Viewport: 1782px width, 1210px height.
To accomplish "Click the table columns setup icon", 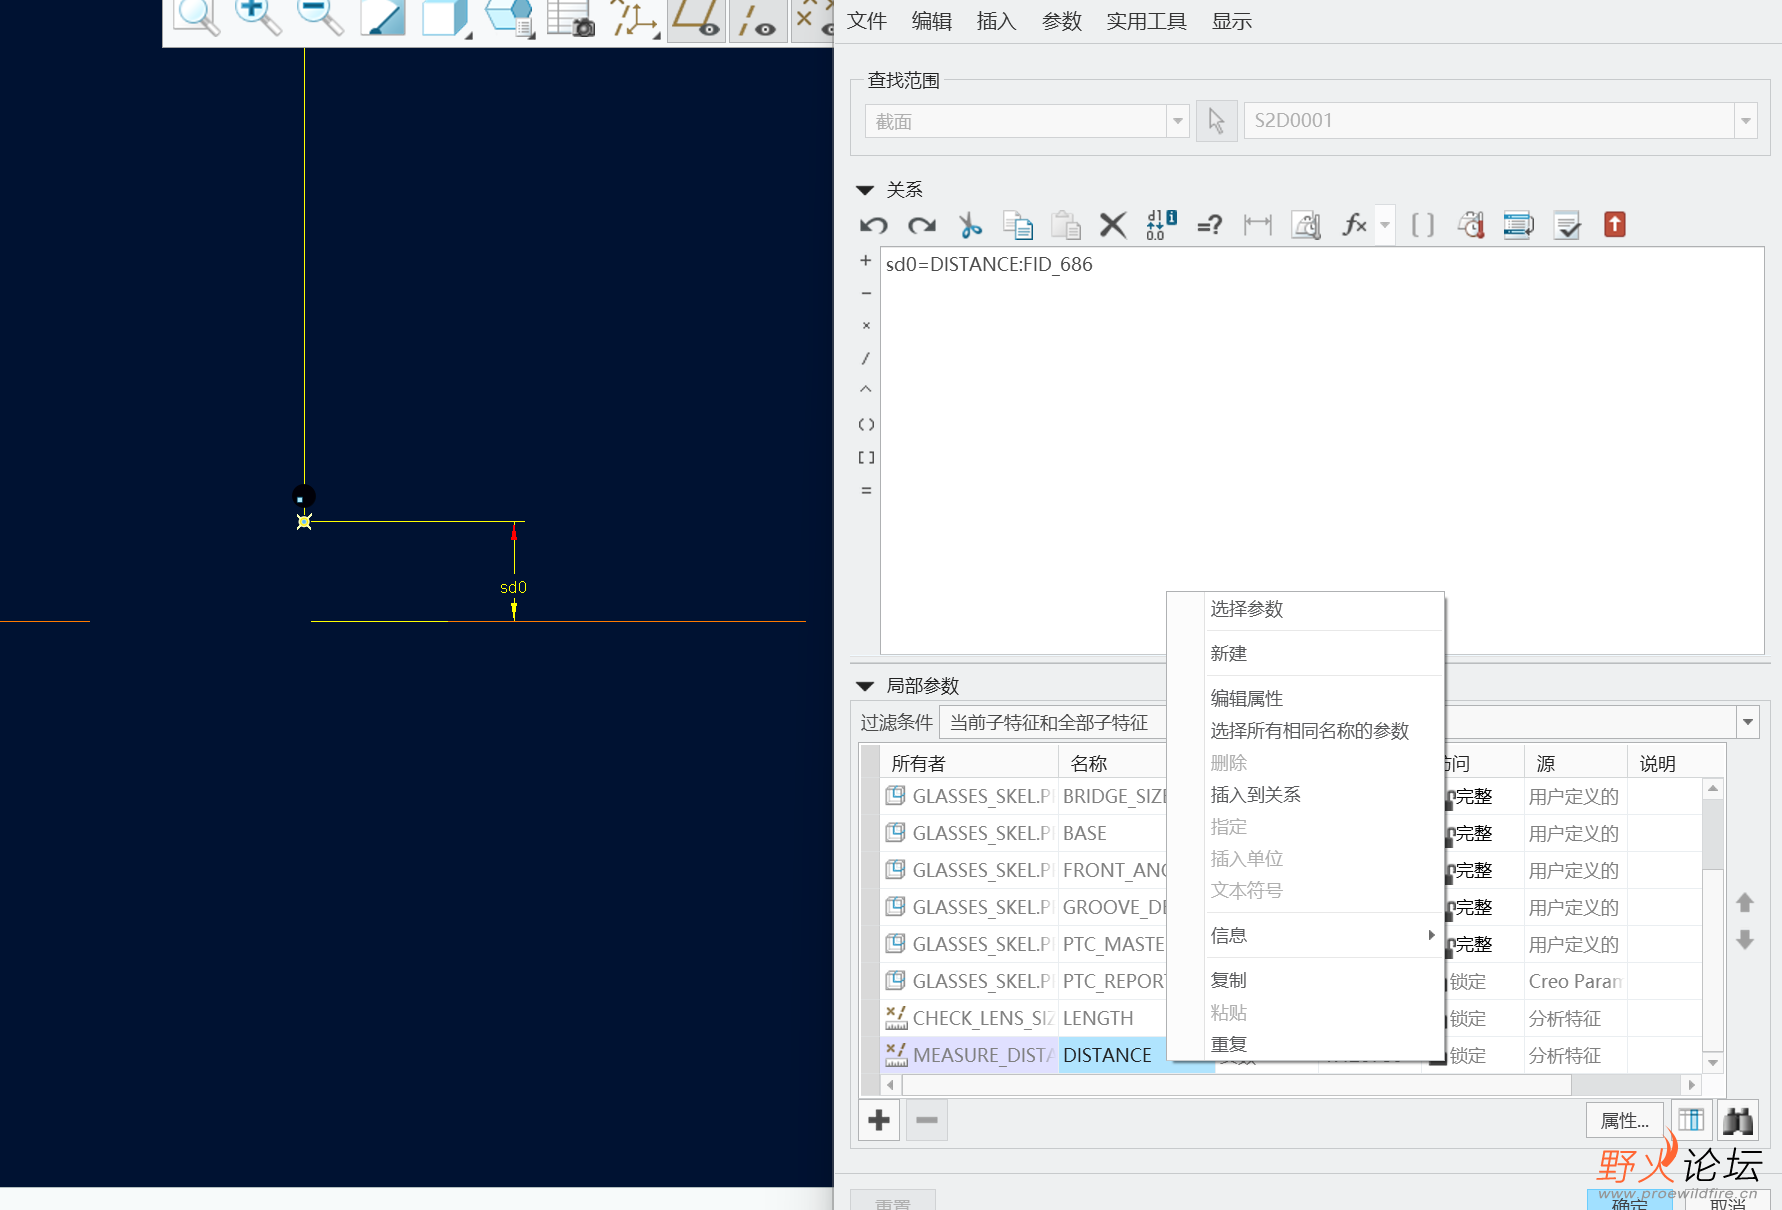I will (x=1691, y=1120).
